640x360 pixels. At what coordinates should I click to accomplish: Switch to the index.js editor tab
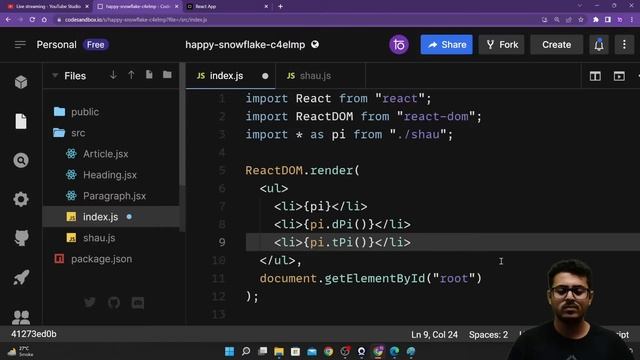(x=231, y=76)
